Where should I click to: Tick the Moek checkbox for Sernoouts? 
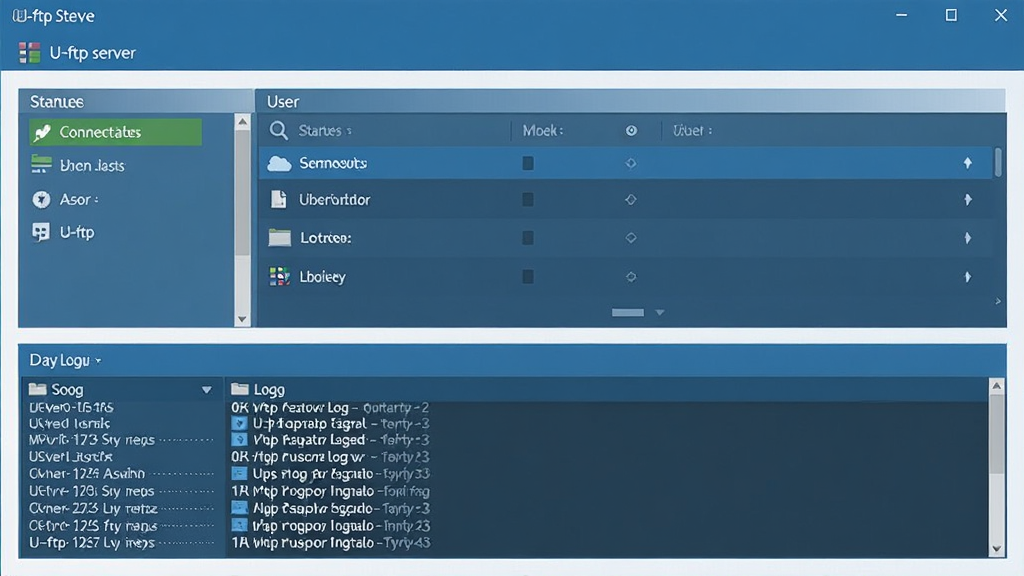[x=528, y=163]
